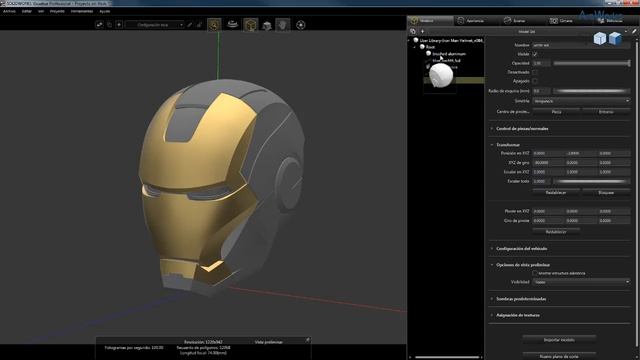Open the Configuración dropdown in toolbar
This screenshot has height=360, width=640.
point(155,25)
